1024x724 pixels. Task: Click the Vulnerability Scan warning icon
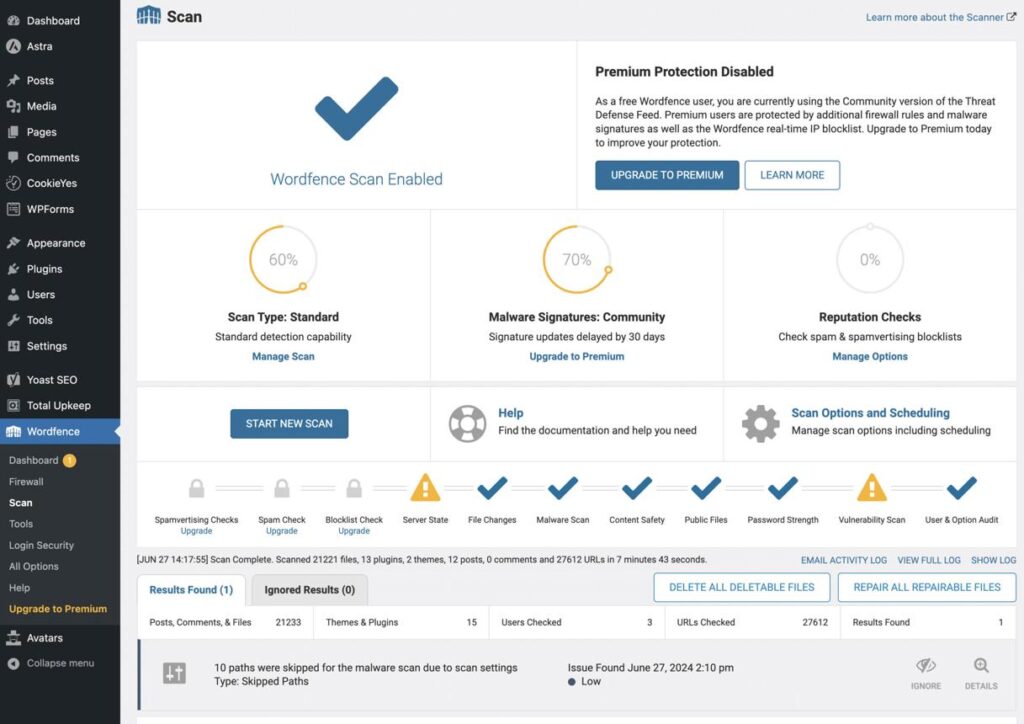click(x=872, y=488)
